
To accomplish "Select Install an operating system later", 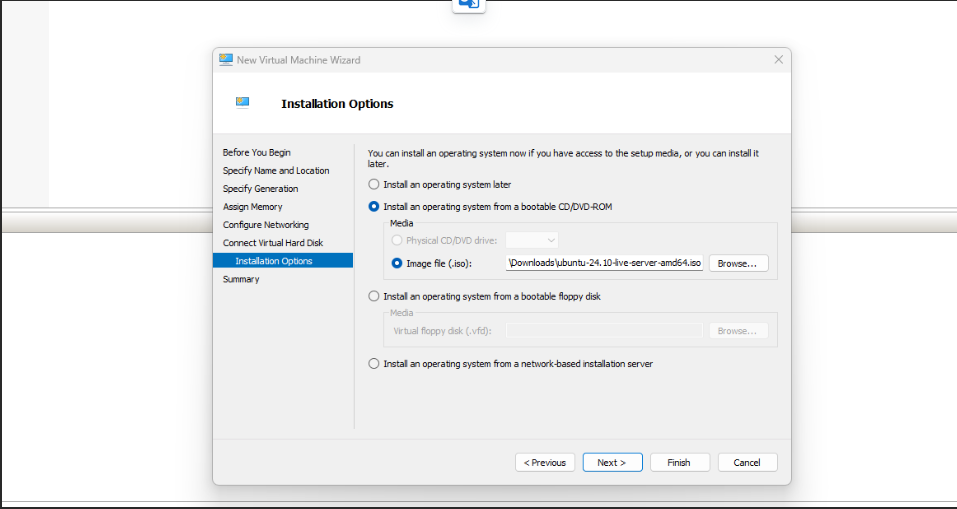I will click(374, 184).
